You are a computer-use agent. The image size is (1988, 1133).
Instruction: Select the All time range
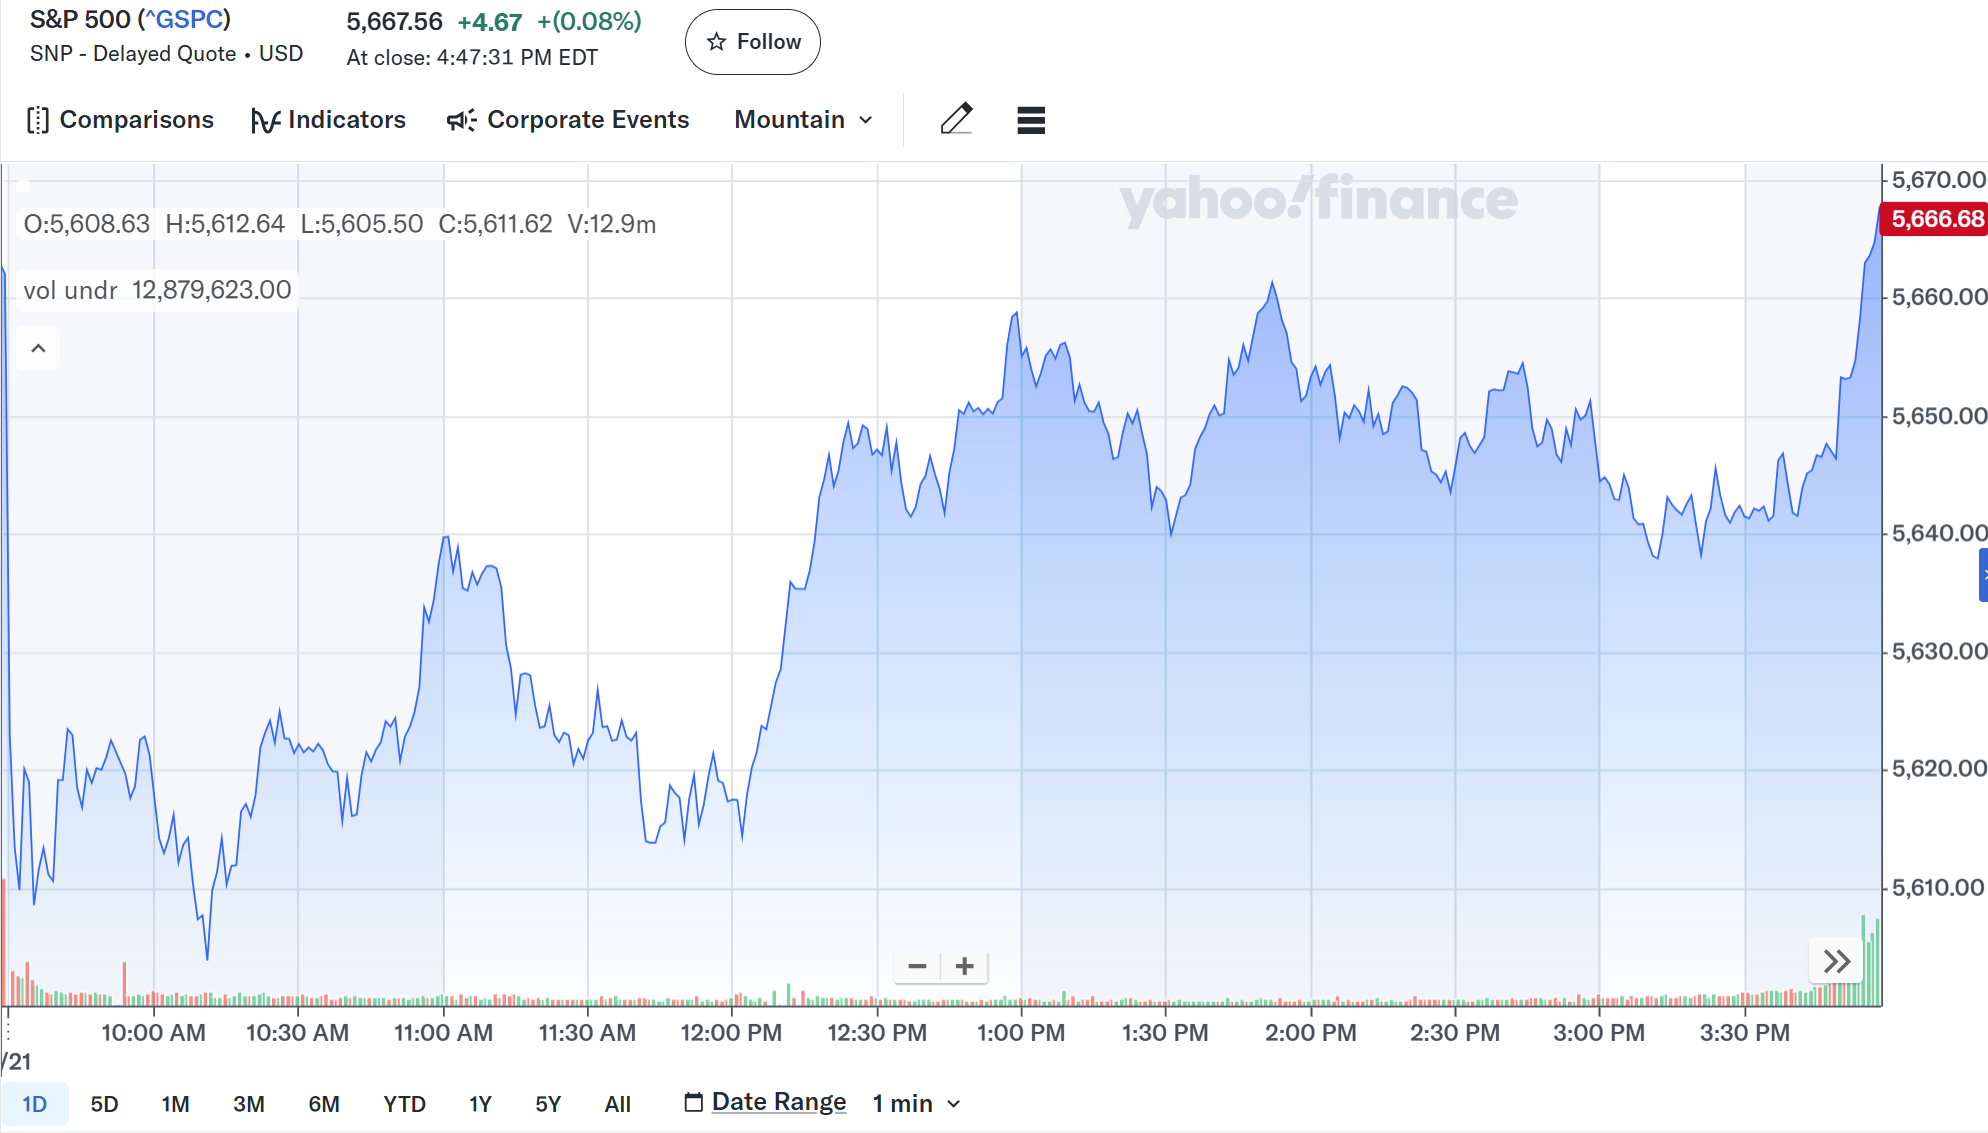(617, 1104)
